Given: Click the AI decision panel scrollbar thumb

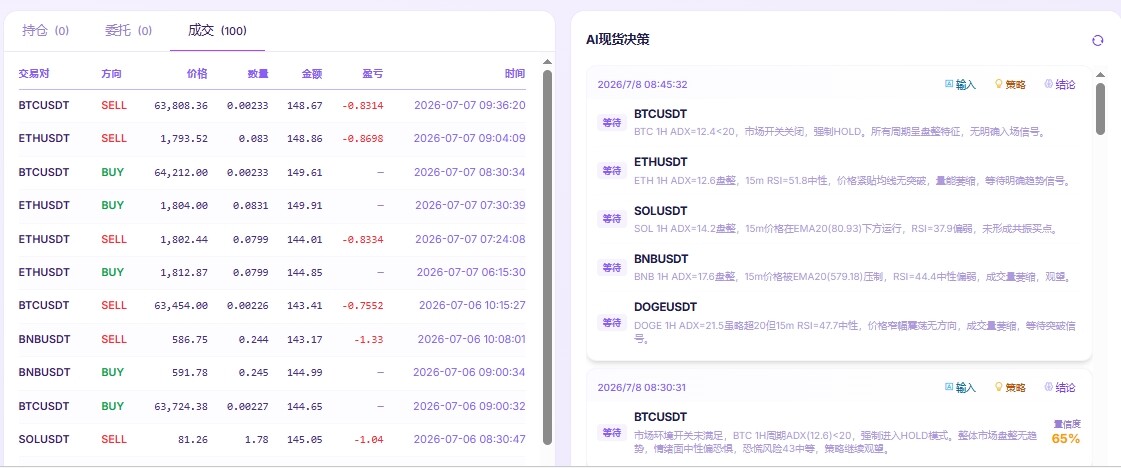Looking at the screenshot, I should coord(1100,109).
